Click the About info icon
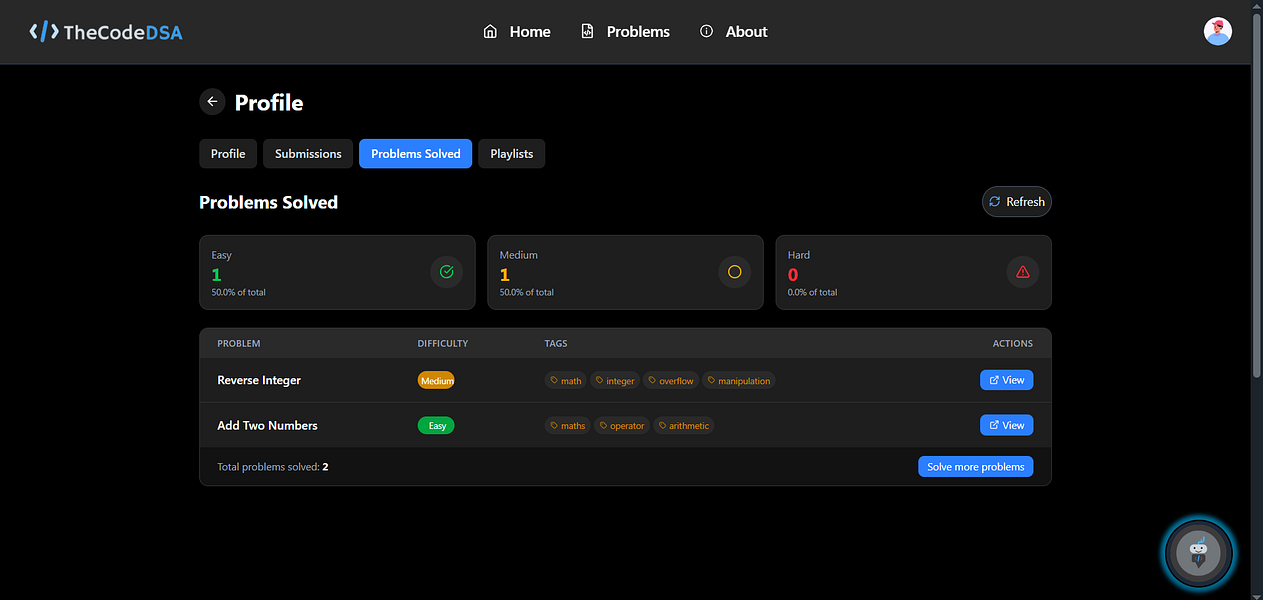The height and width of the screenshot is (600, 1263). 706,32
